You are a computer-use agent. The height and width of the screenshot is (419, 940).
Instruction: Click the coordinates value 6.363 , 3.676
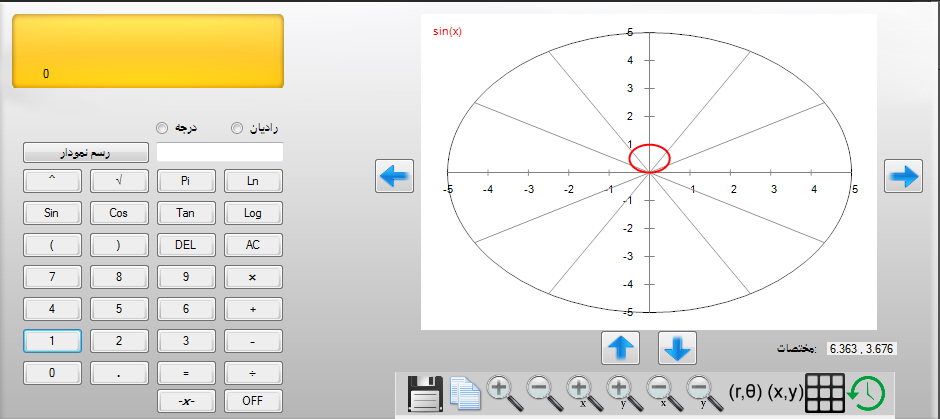pos(861,348)
